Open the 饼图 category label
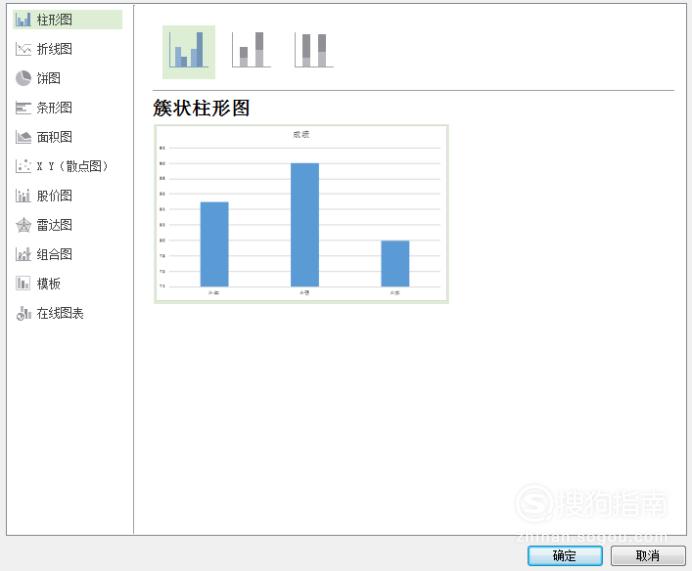This screenshot has width=692, height=571. tap(49, 78)
